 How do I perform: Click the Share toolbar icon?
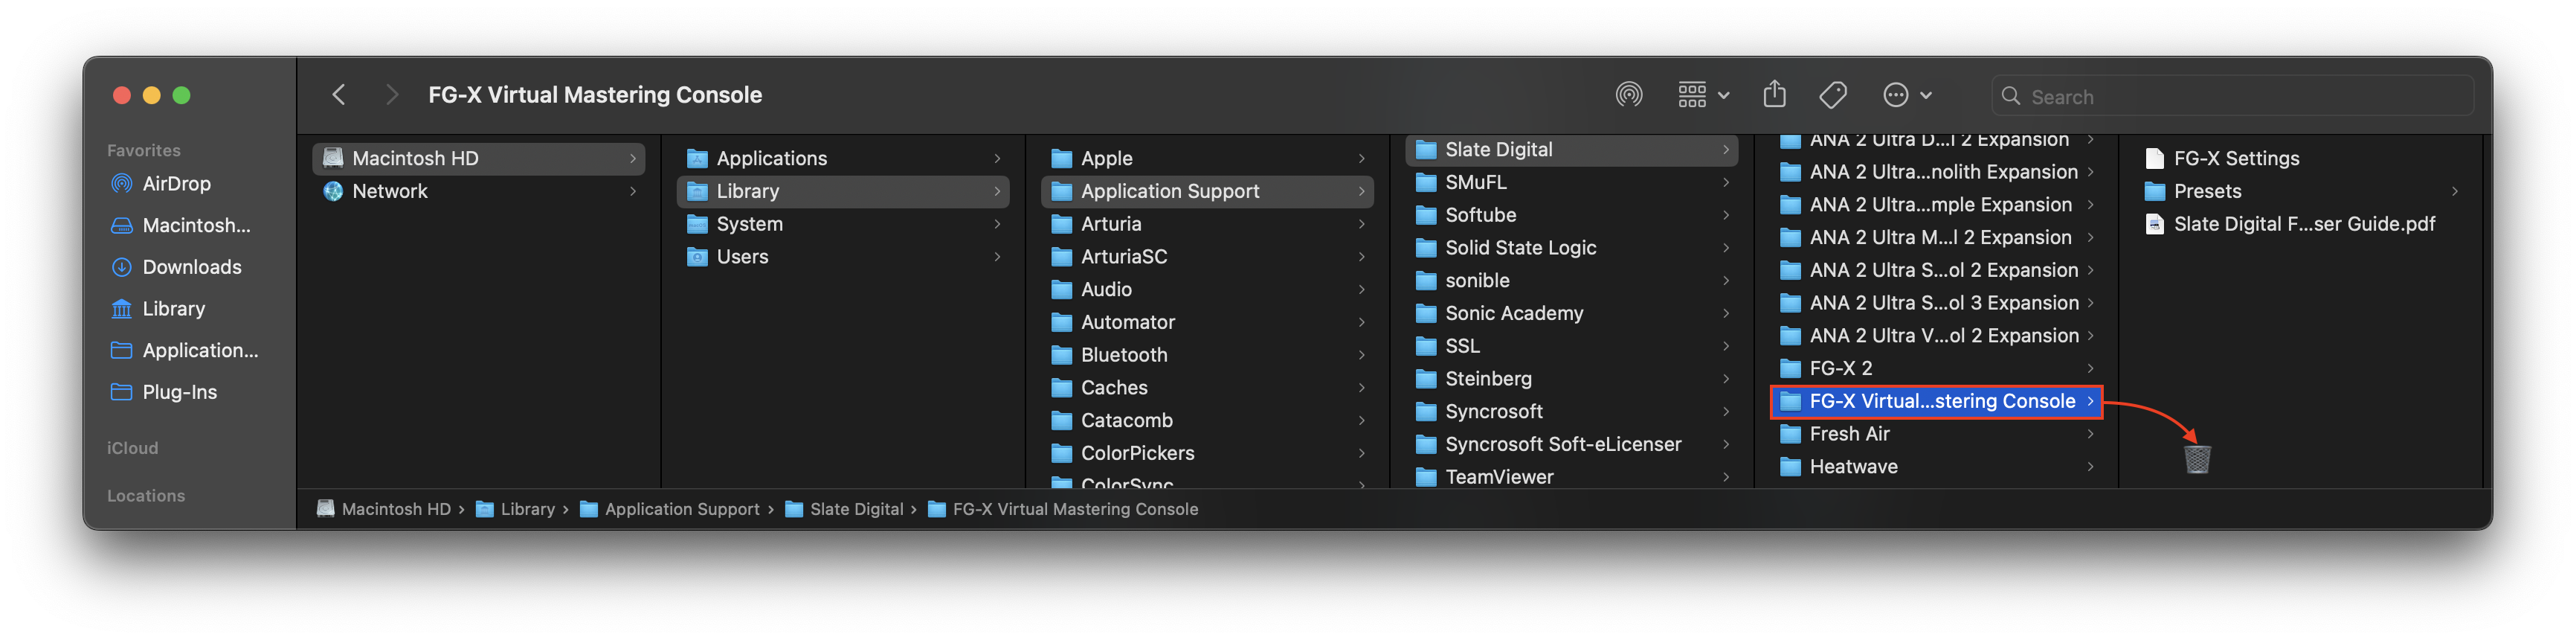pos(1774,94)
